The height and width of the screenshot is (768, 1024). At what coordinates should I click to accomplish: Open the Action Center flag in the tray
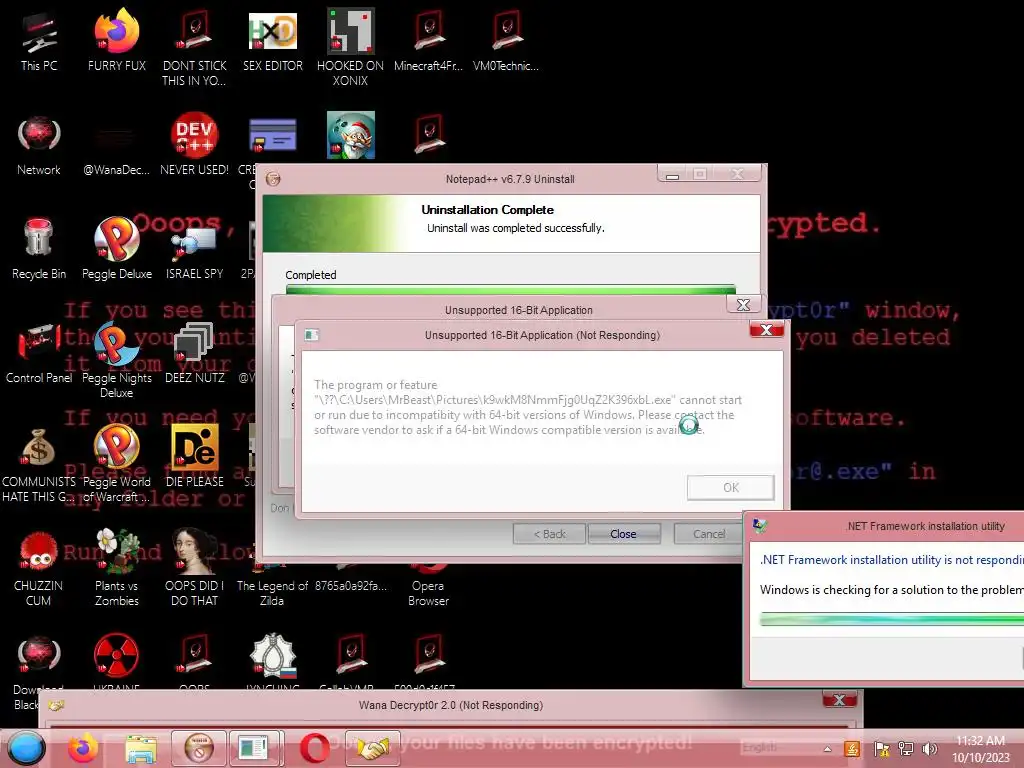tap(881, 749)
